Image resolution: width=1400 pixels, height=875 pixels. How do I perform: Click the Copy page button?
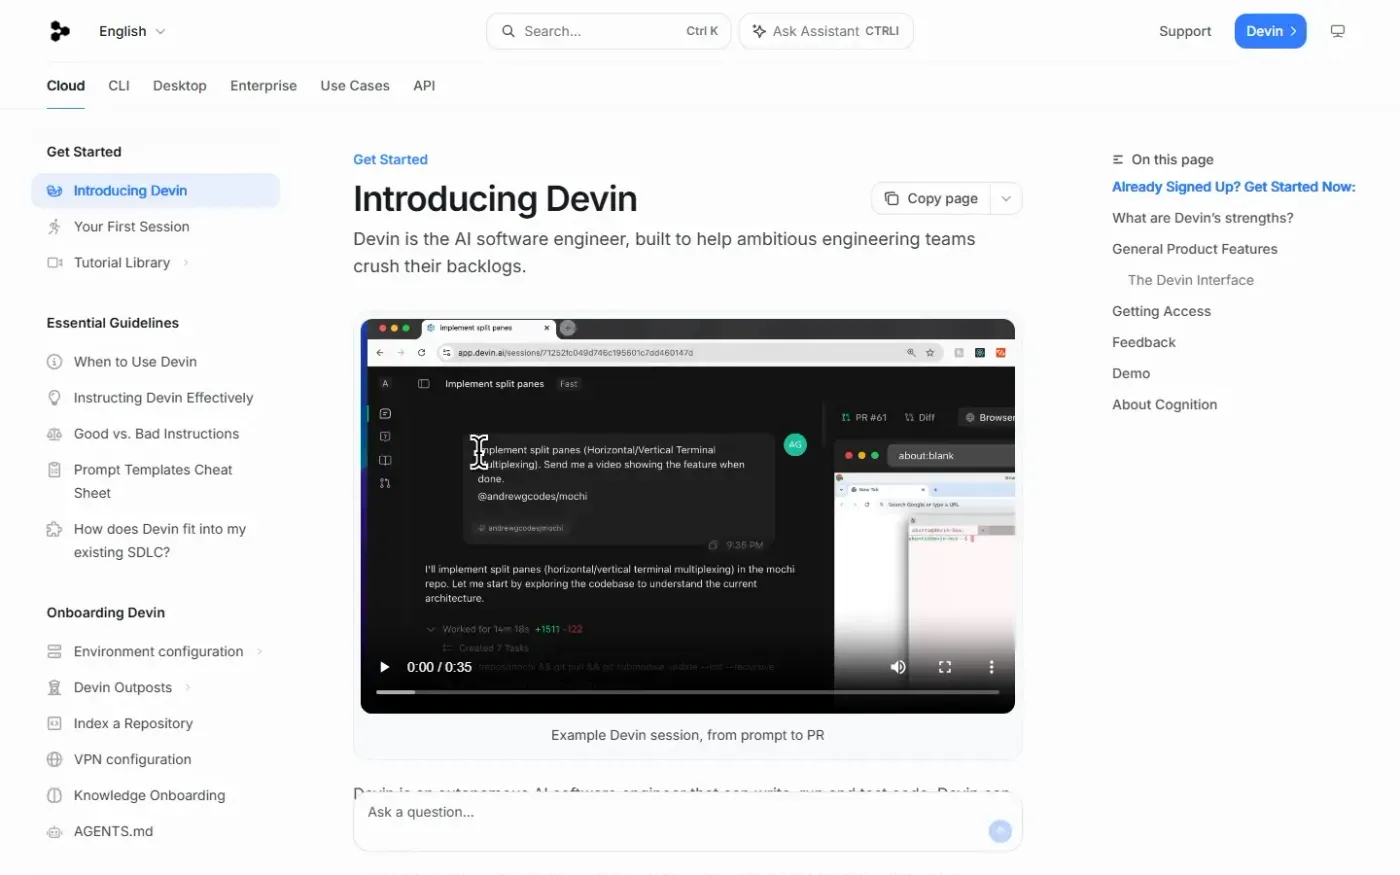point(931,198)
